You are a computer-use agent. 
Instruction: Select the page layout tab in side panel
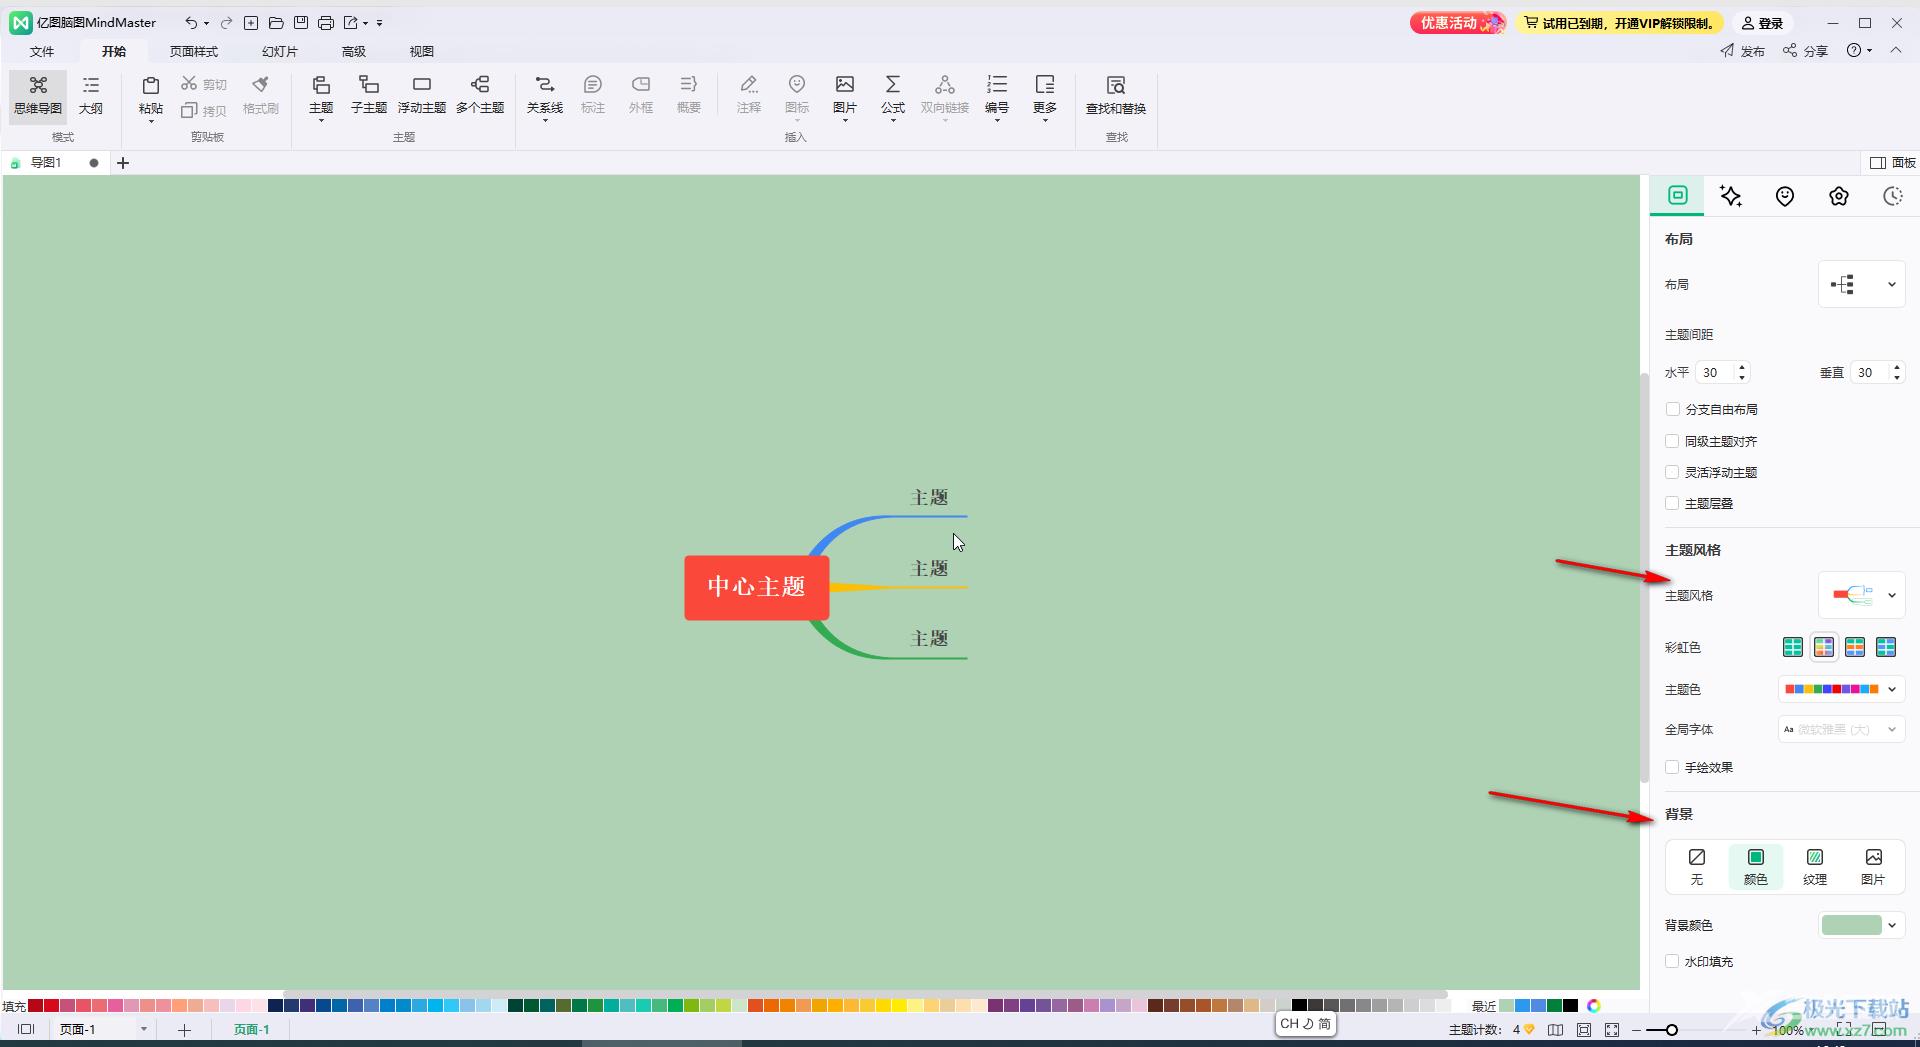1678,196
